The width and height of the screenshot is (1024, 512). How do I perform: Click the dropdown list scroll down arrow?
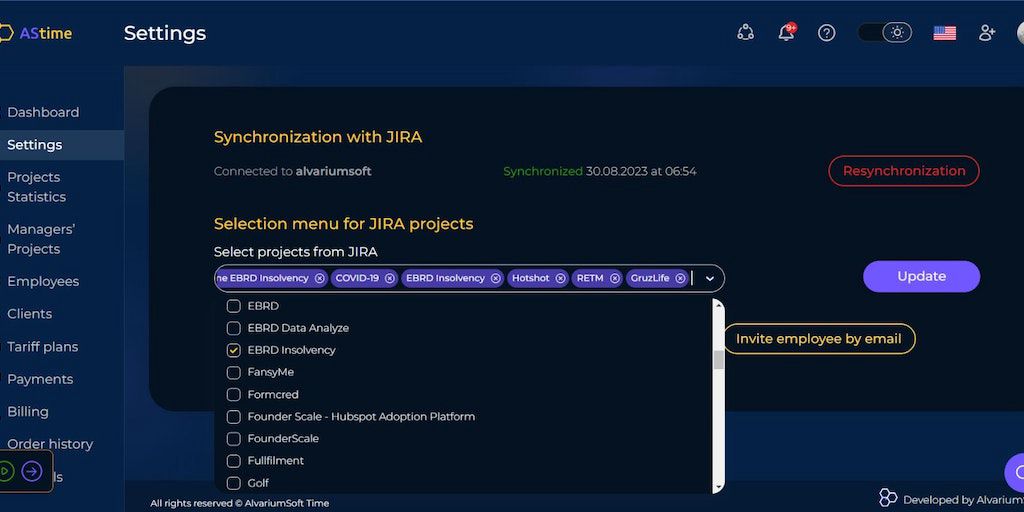718,487
